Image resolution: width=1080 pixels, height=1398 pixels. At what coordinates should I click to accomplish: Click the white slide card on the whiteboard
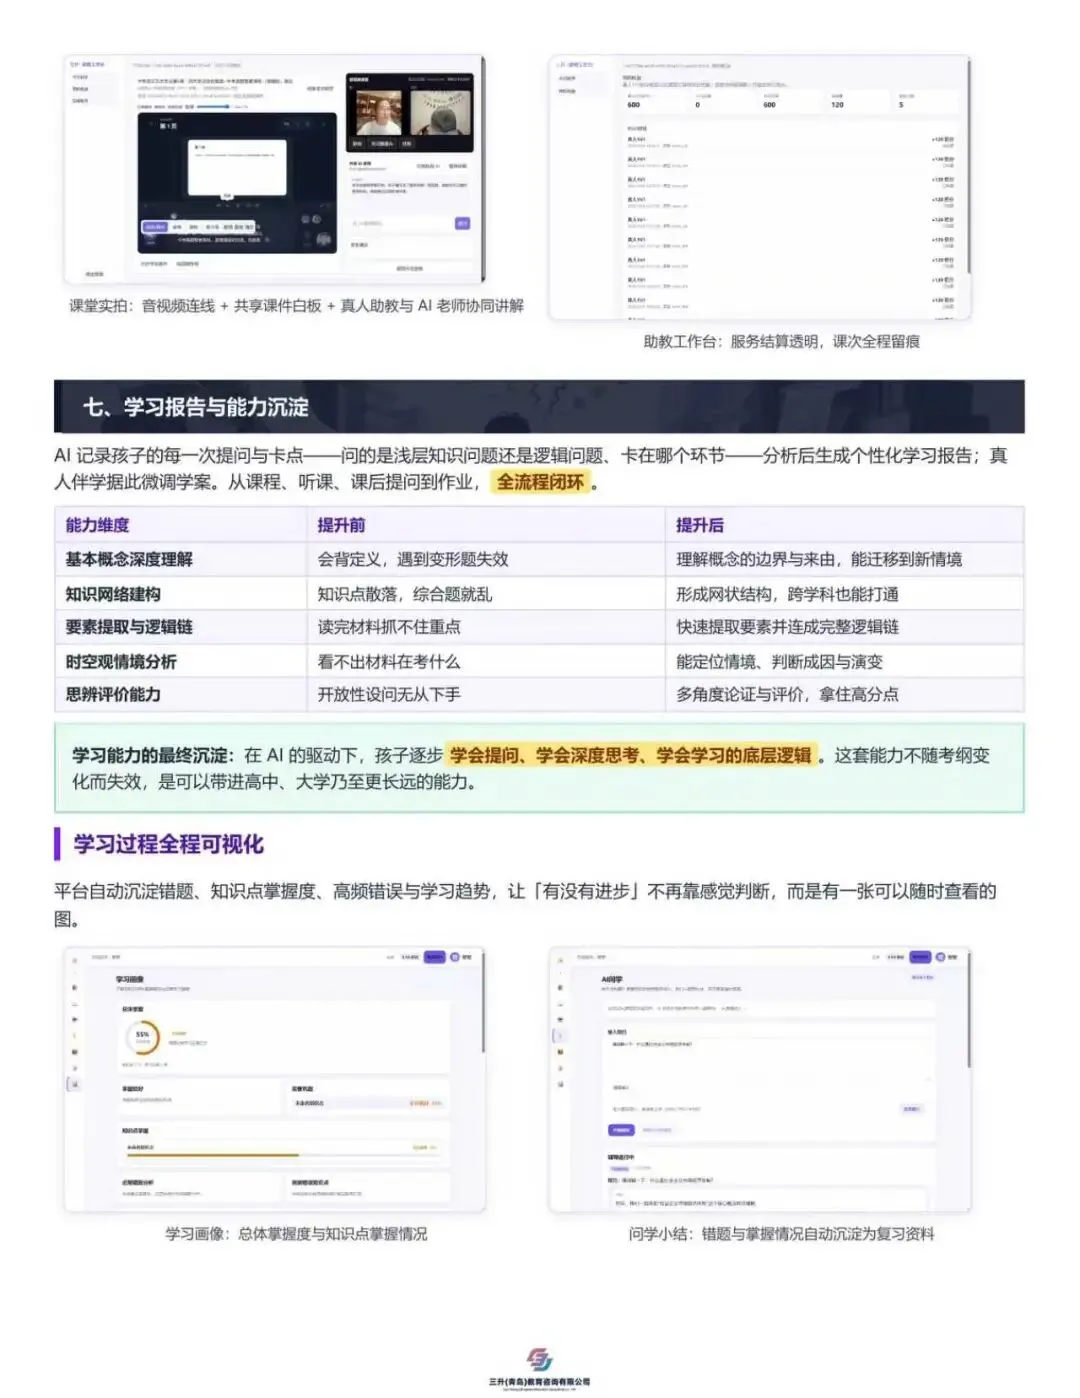click(238, 167)
